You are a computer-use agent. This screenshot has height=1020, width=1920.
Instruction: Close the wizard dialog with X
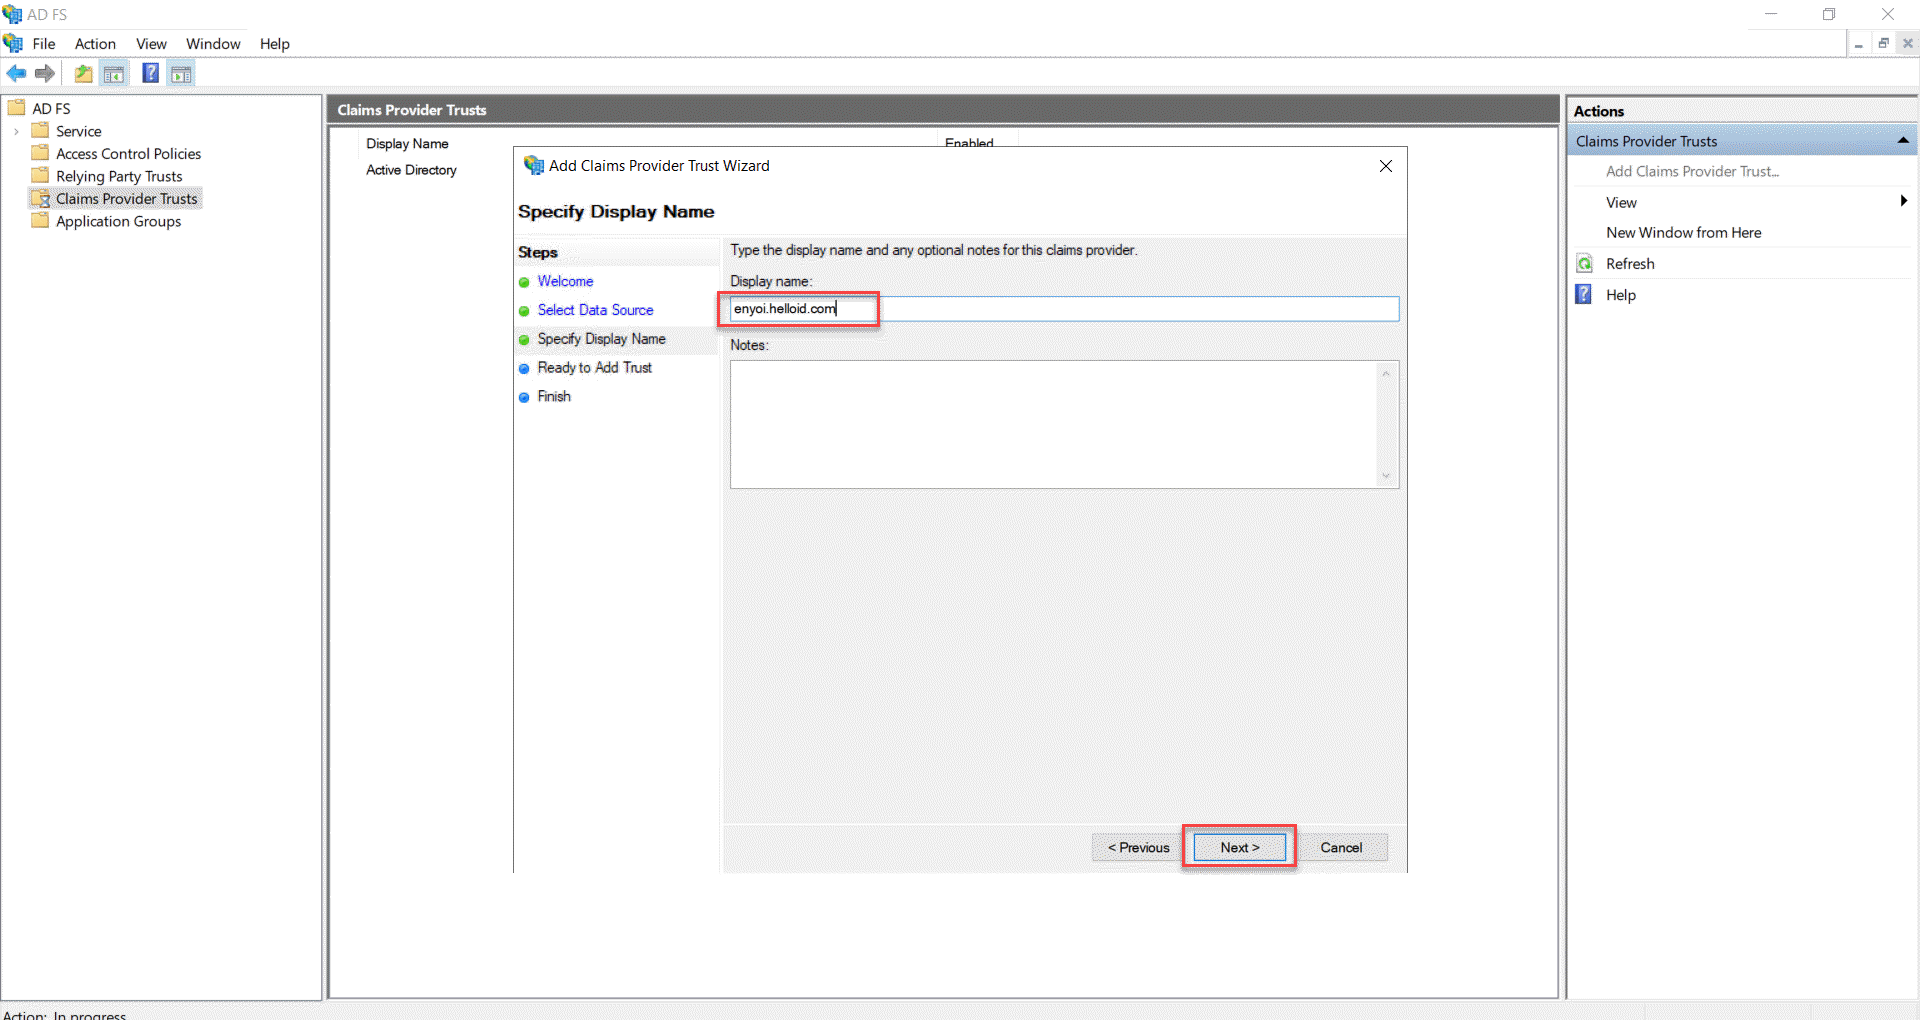pos(1386,166)
